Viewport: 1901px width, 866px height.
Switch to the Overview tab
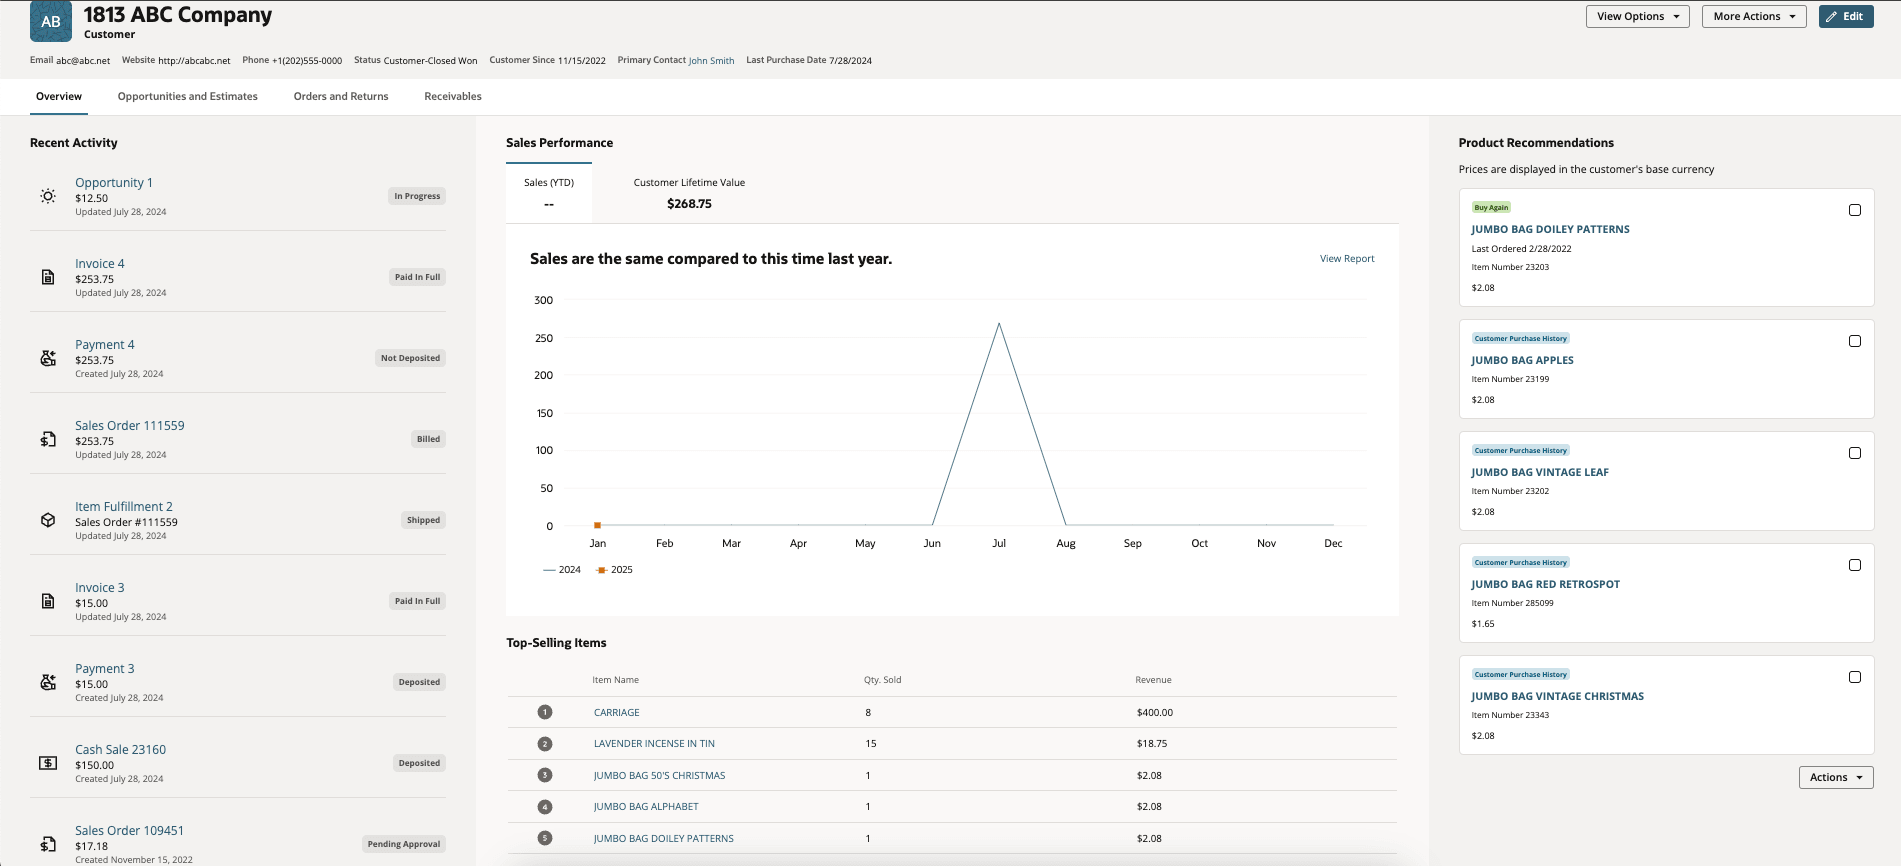pyautogui.click(x=59, y=96)
